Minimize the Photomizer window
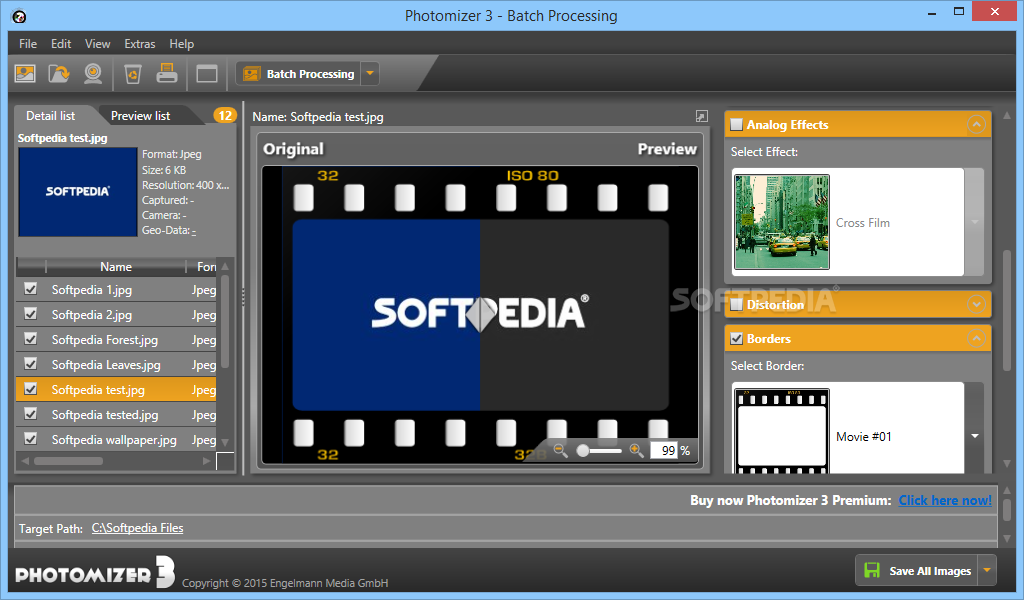 coord(932,12)
